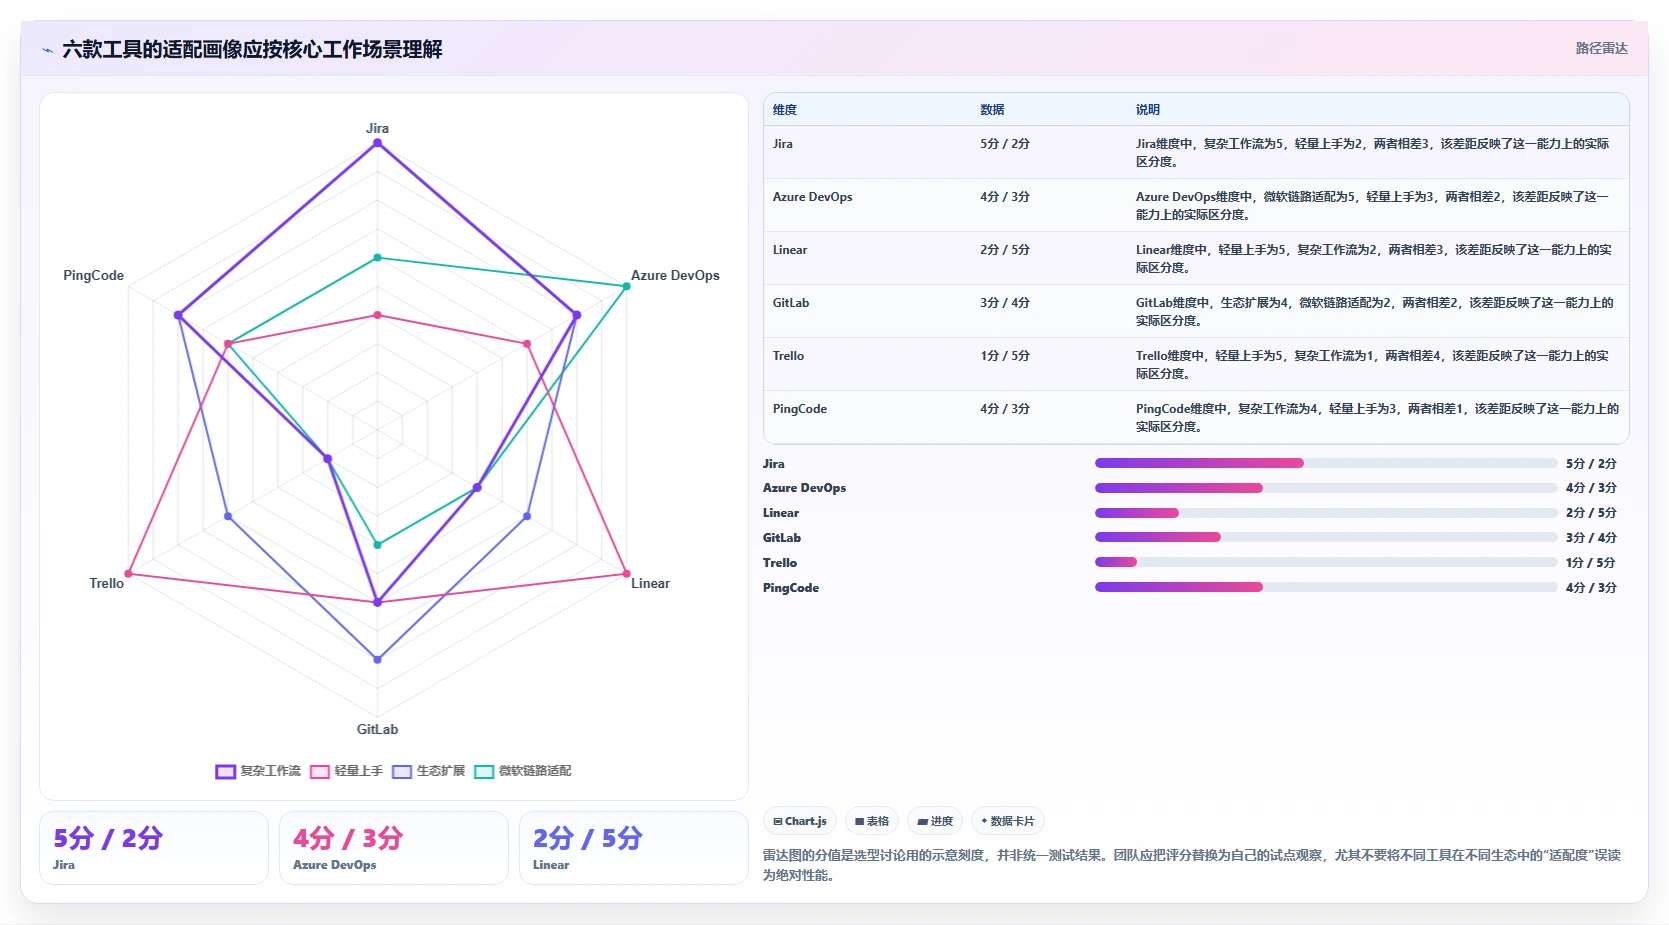
Task: Click the purple data point at the Jira vertex
Action: pos(377,143)
